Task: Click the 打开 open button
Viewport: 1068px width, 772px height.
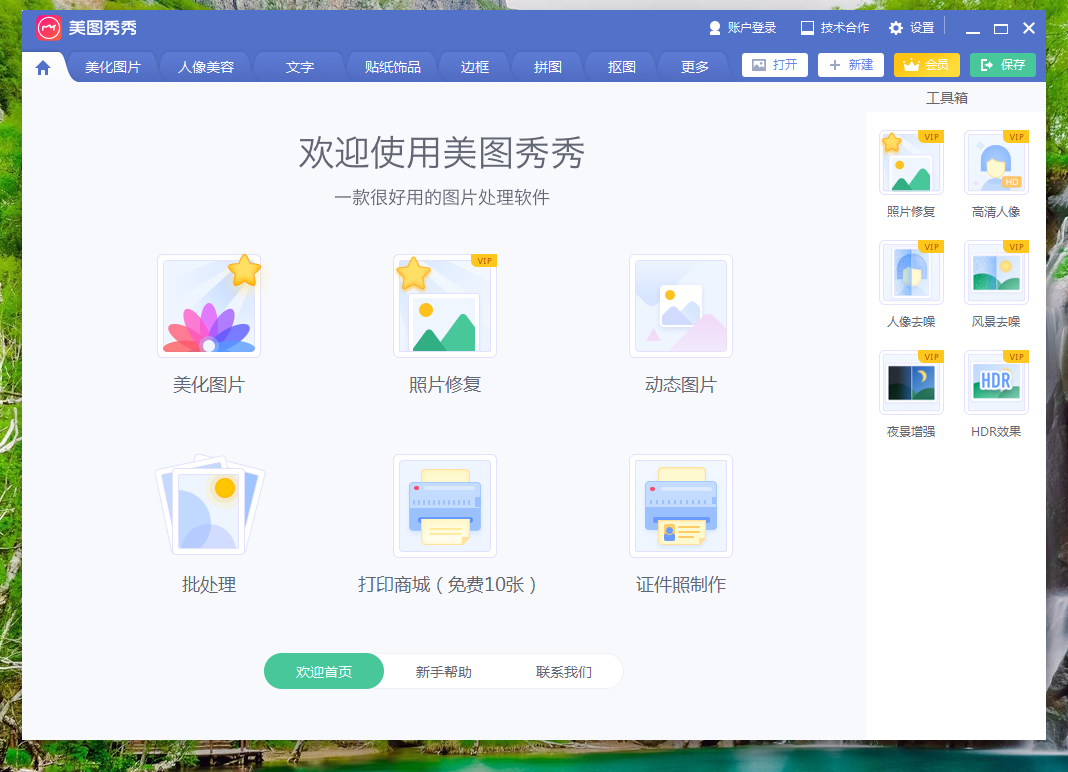Action: click(774, 64)
